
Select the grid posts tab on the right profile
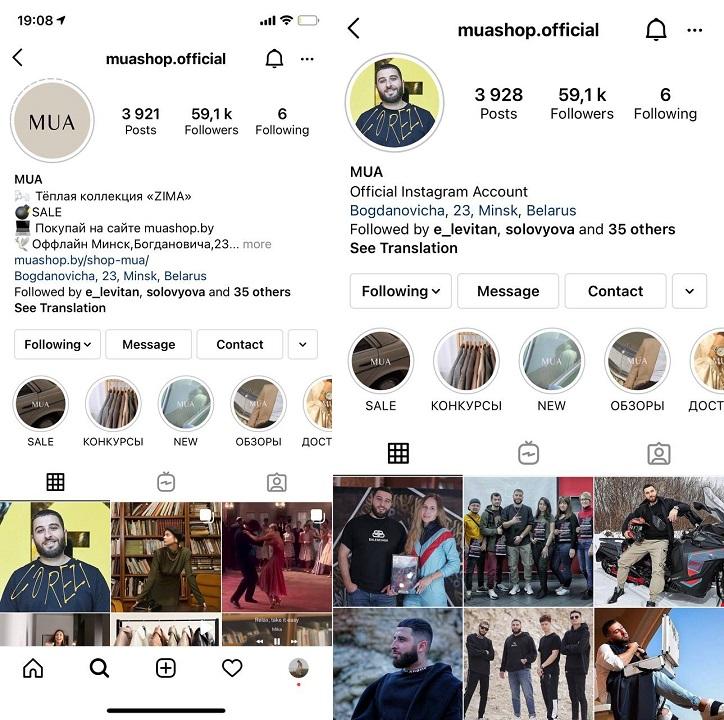tap(398, 454)
